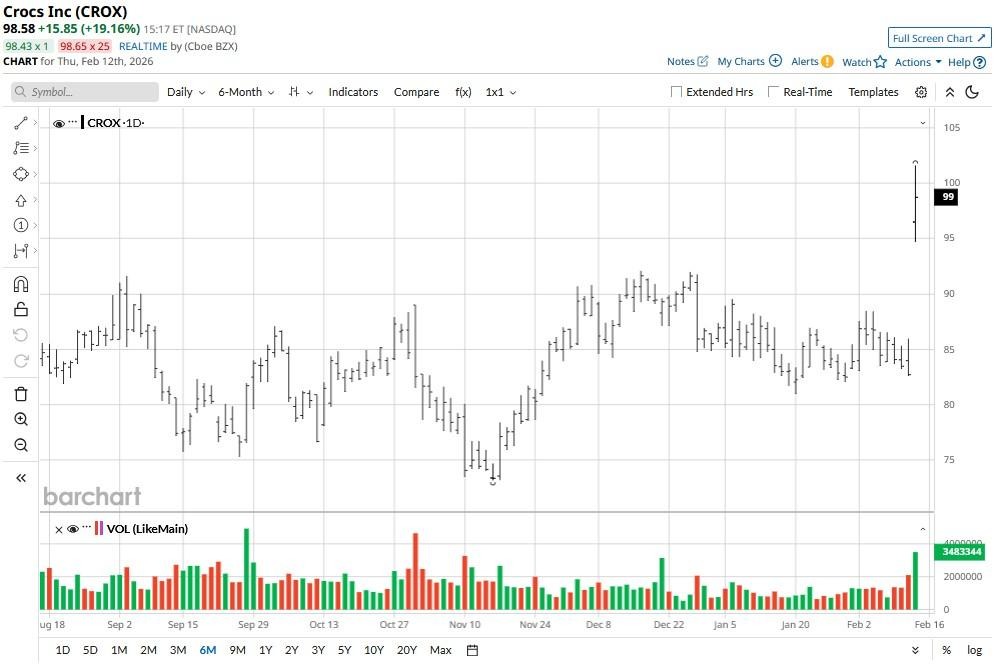Select the Max time range
Viewport: 996px width, 665px height.
440,650
